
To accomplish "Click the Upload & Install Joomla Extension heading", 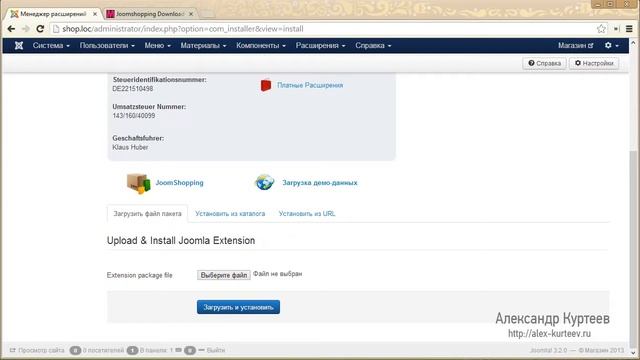I will click(181, 240).
